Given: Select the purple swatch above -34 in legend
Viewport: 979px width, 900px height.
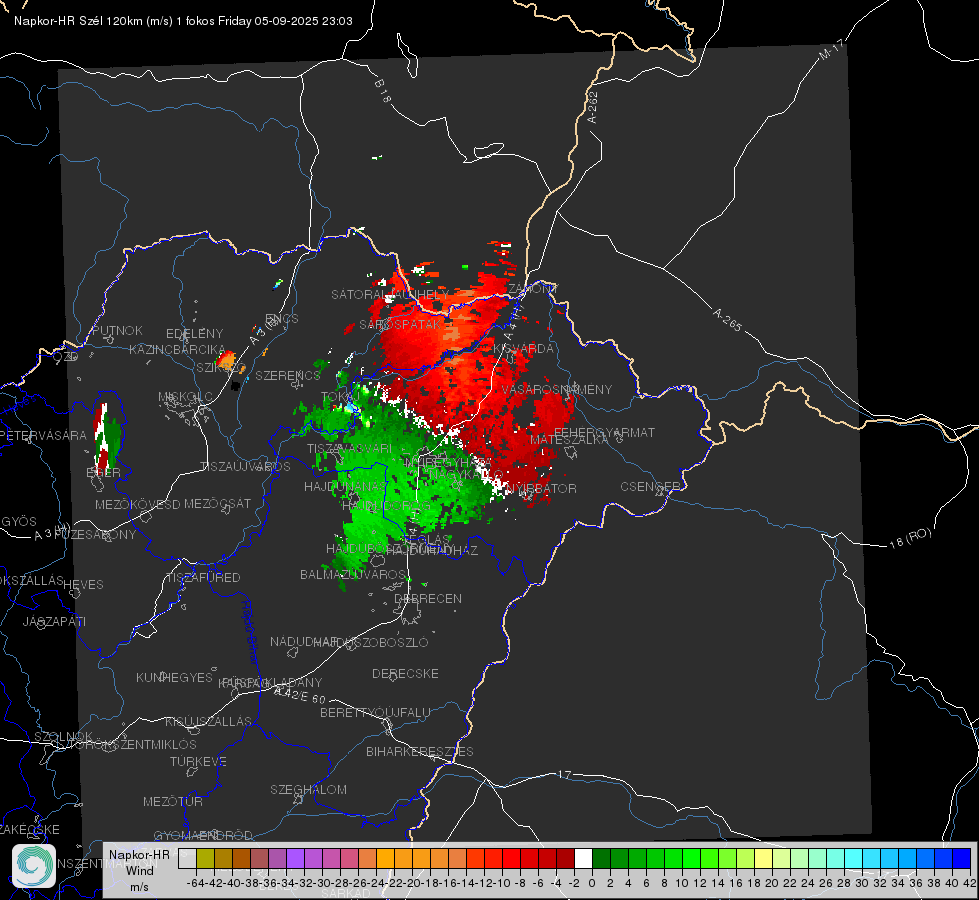Looking at the screenshot, I should 295,858.
